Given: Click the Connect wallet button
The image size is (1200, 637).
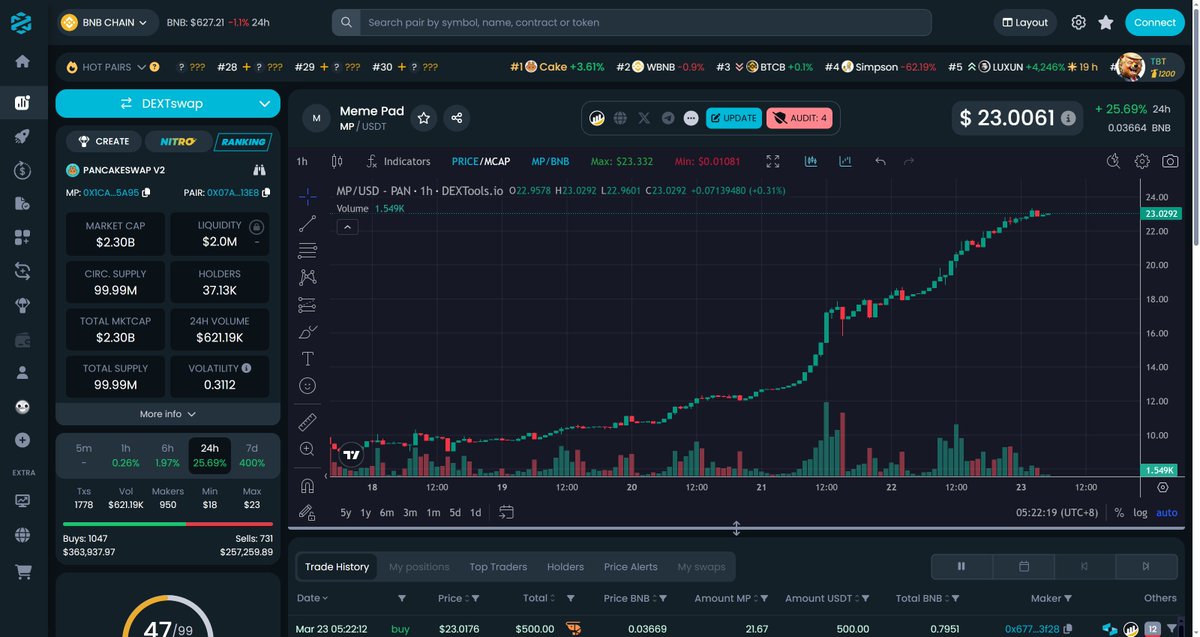Looking at the screenshot, I should [x=1155, y=22].
